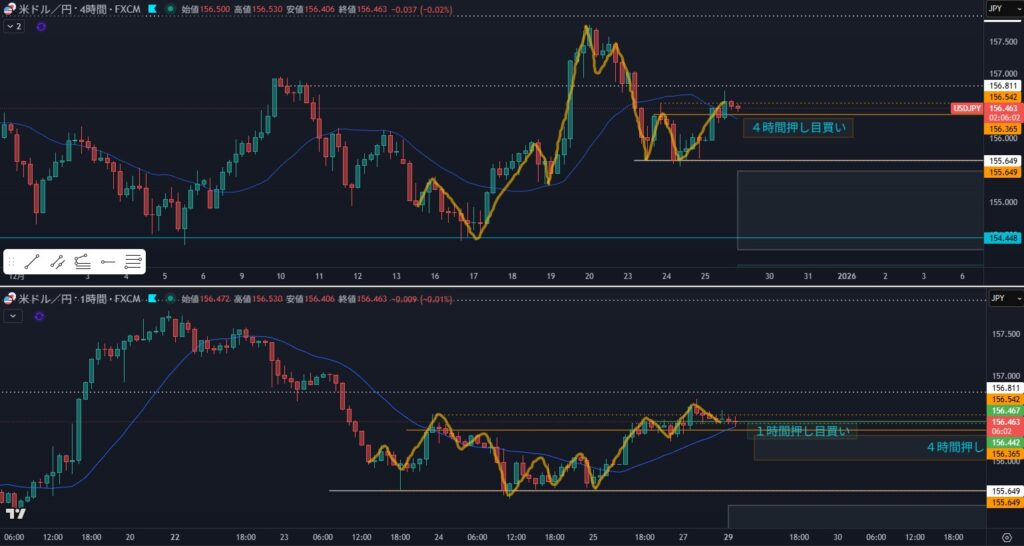Choose the trend angle line tool
1024x546 pixels.
(83, 261)
